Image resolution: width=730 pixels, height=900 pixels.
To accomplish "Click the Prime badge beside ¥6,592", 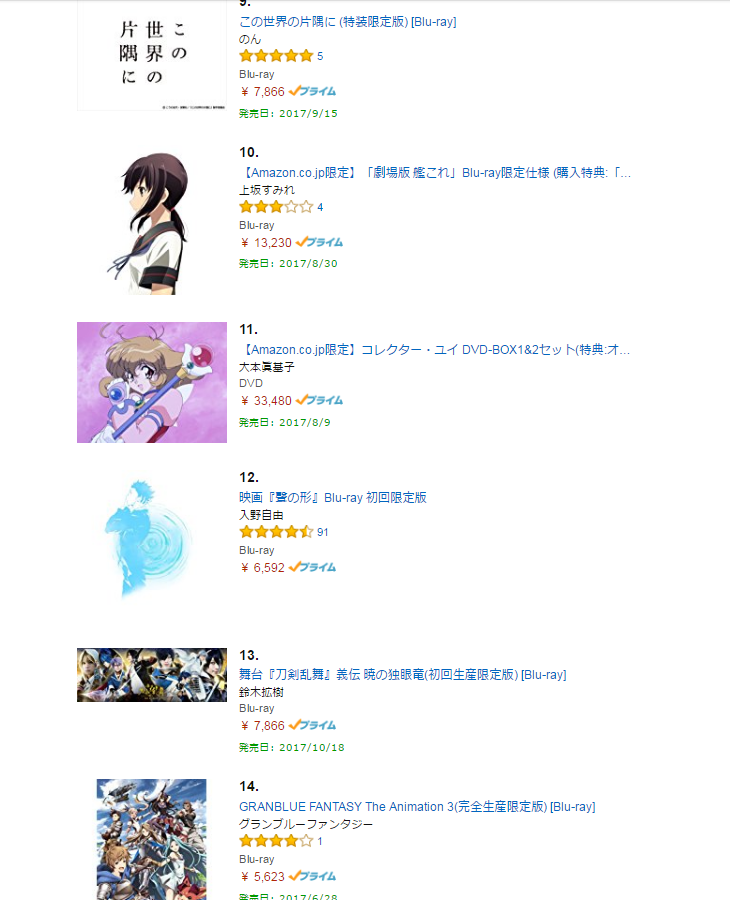I will 313,567.
